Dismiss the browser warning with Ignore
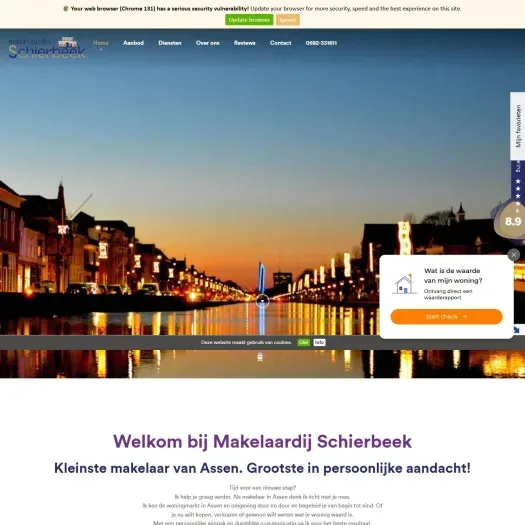This screenshot has height=525, width=525. pyautogui.click(x=288, y=20)
